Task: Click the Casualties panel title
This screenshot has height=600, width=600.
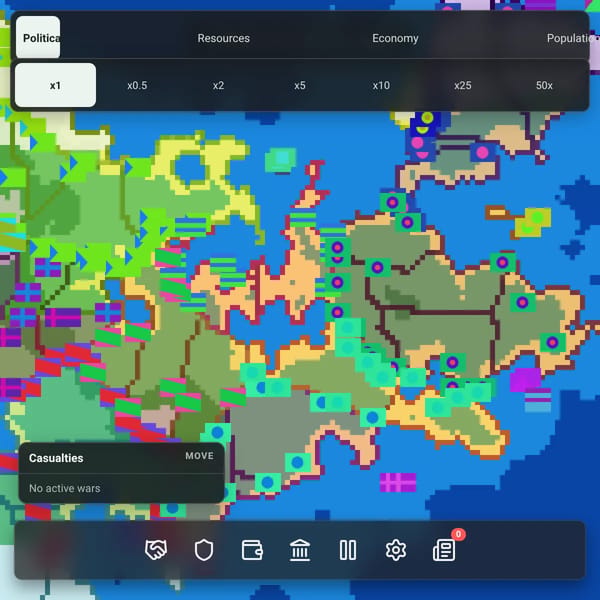Action: click(56, 458)
